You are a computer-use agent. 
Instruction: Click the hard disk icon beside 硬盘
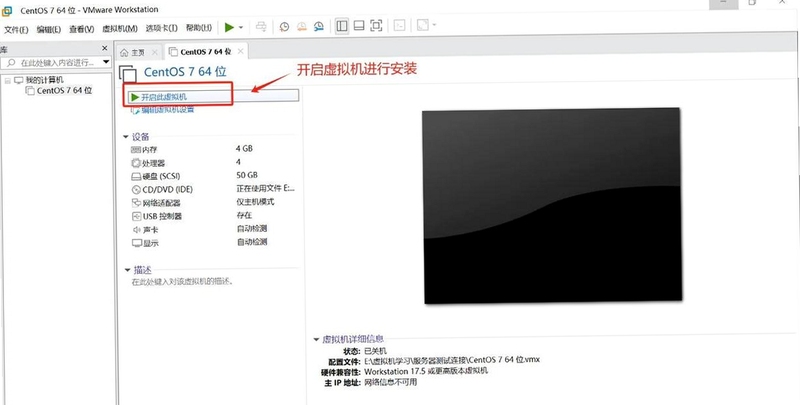[x=136, y=176]
